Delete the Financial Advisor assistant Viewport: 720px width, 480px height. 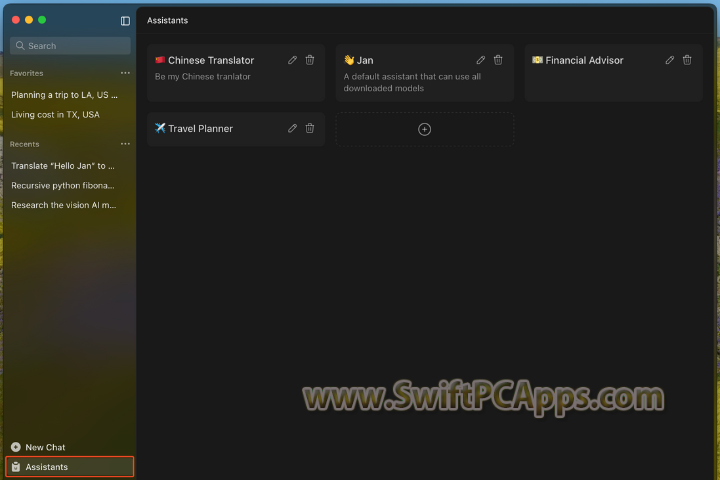point(687,60)
